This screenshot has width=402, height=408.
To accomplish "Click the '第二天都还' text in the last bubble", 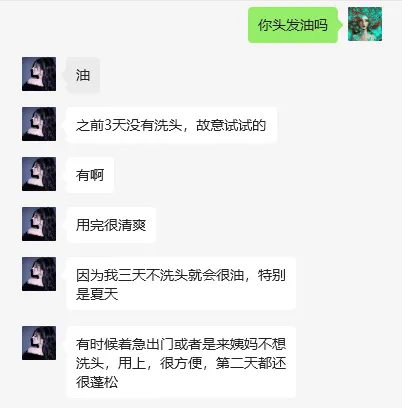I will [x=251, y=363].
